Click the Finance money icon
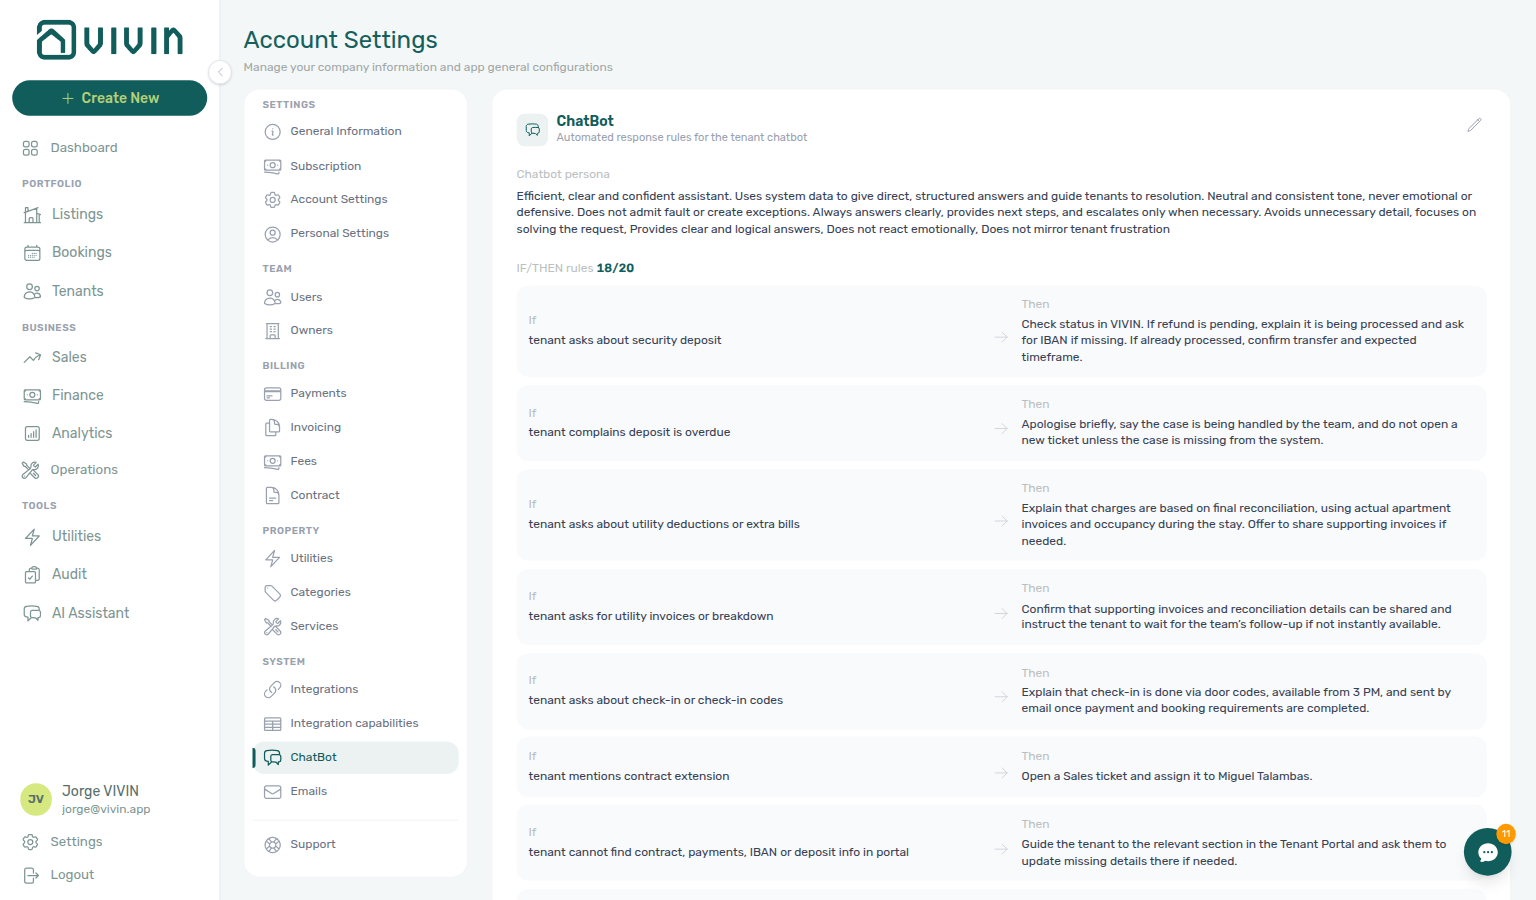The width and height of the screenshot is (1536, 900). [32, 395]
